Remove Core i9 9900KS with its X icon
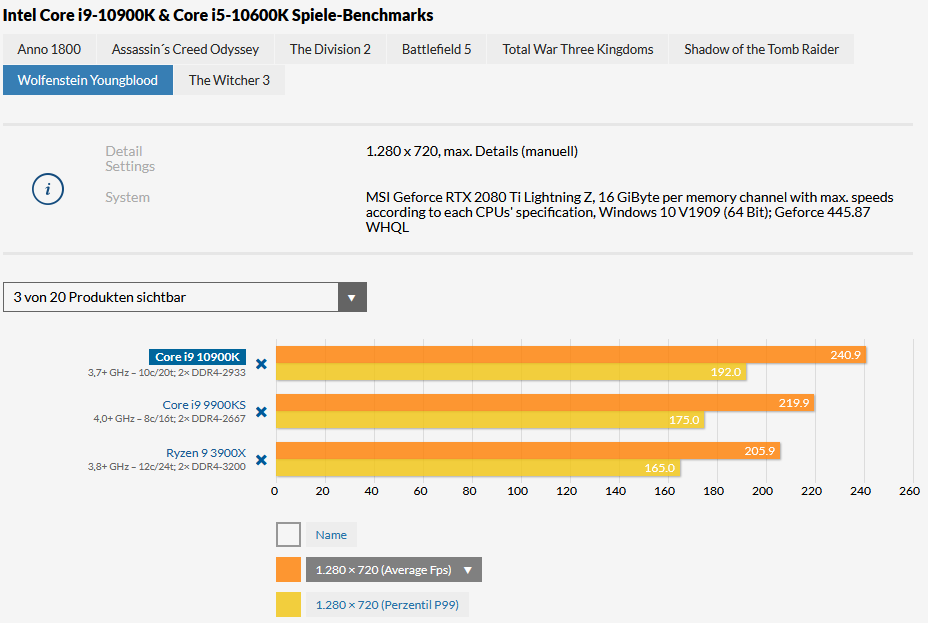Image resolution: width=932 pixels, height=623 pixels. pos(261,412)
